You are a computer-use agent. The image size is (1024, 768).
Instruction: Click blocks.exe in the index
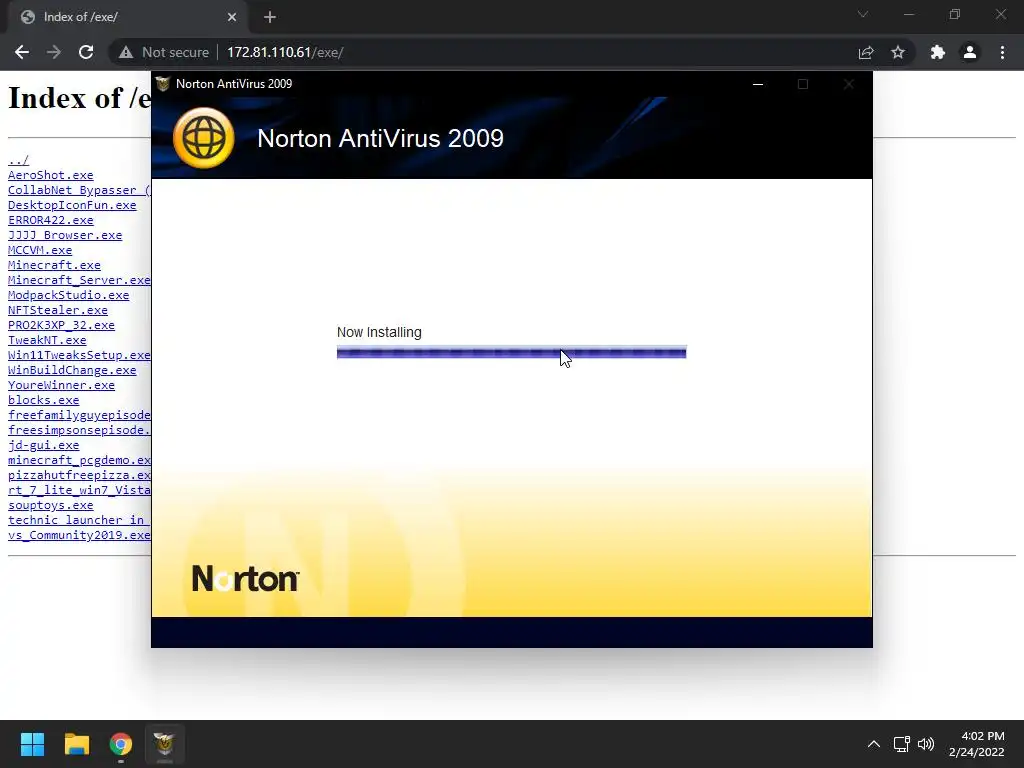click(43, 400)
